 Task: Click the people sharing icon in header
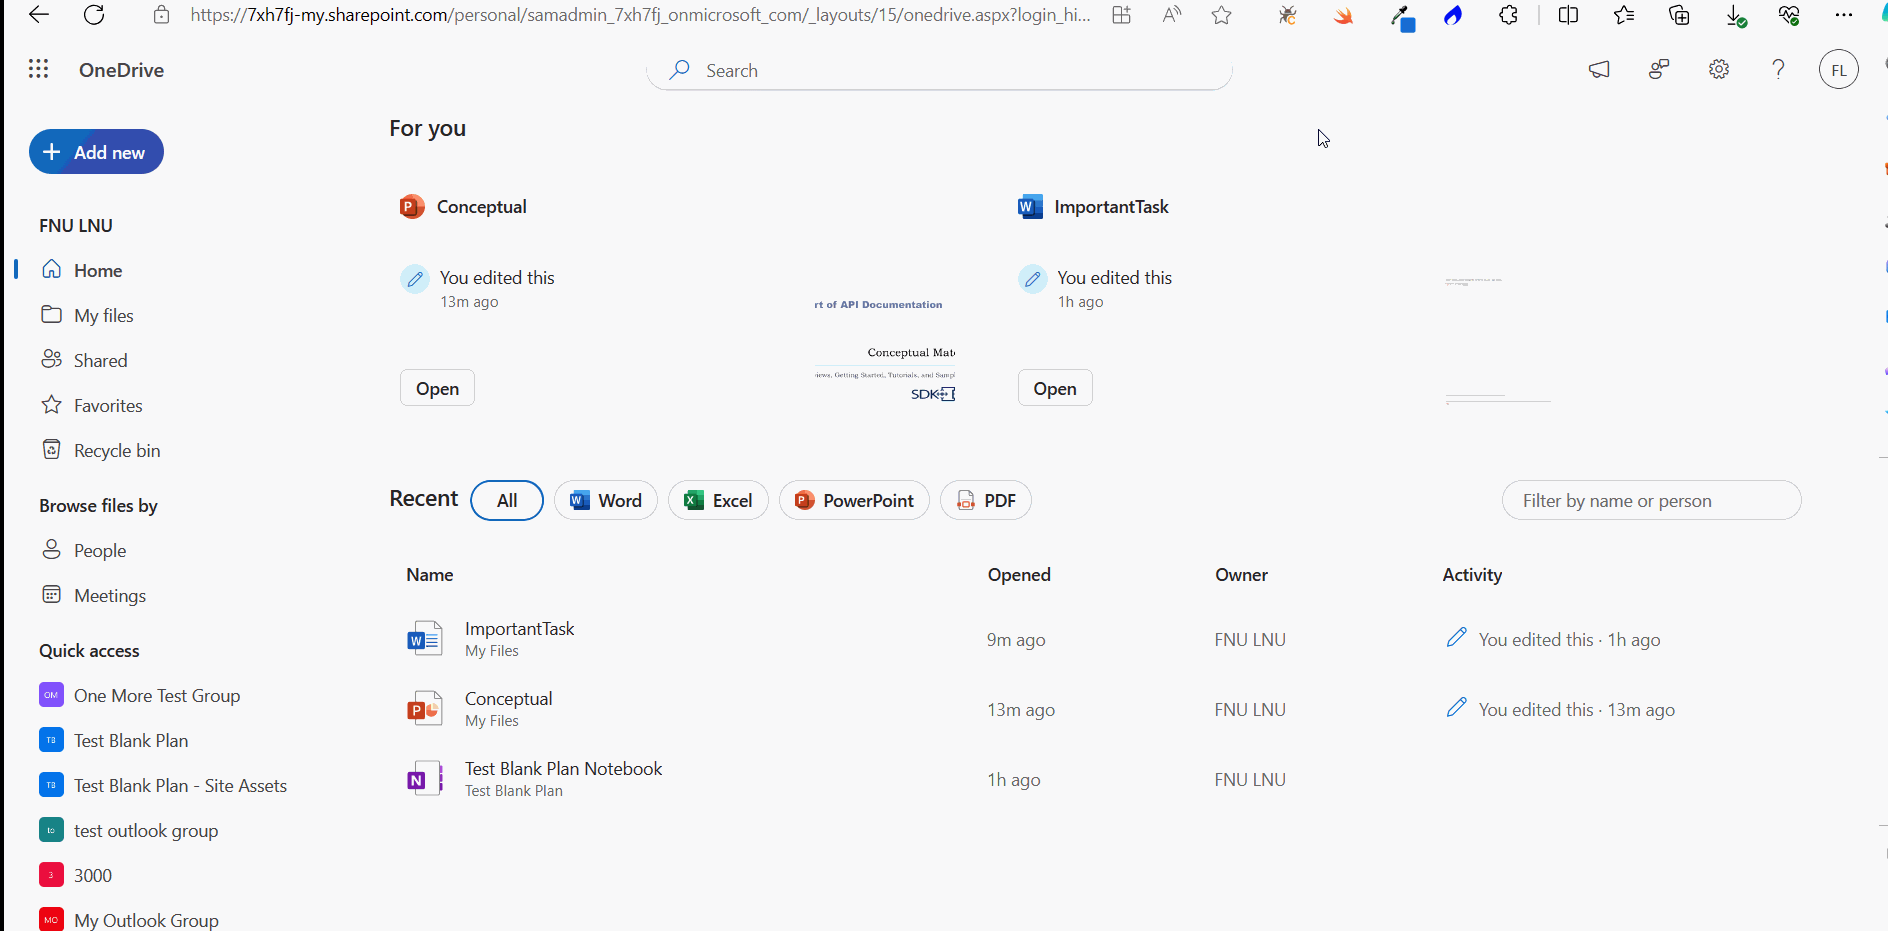pos(1659,69)
